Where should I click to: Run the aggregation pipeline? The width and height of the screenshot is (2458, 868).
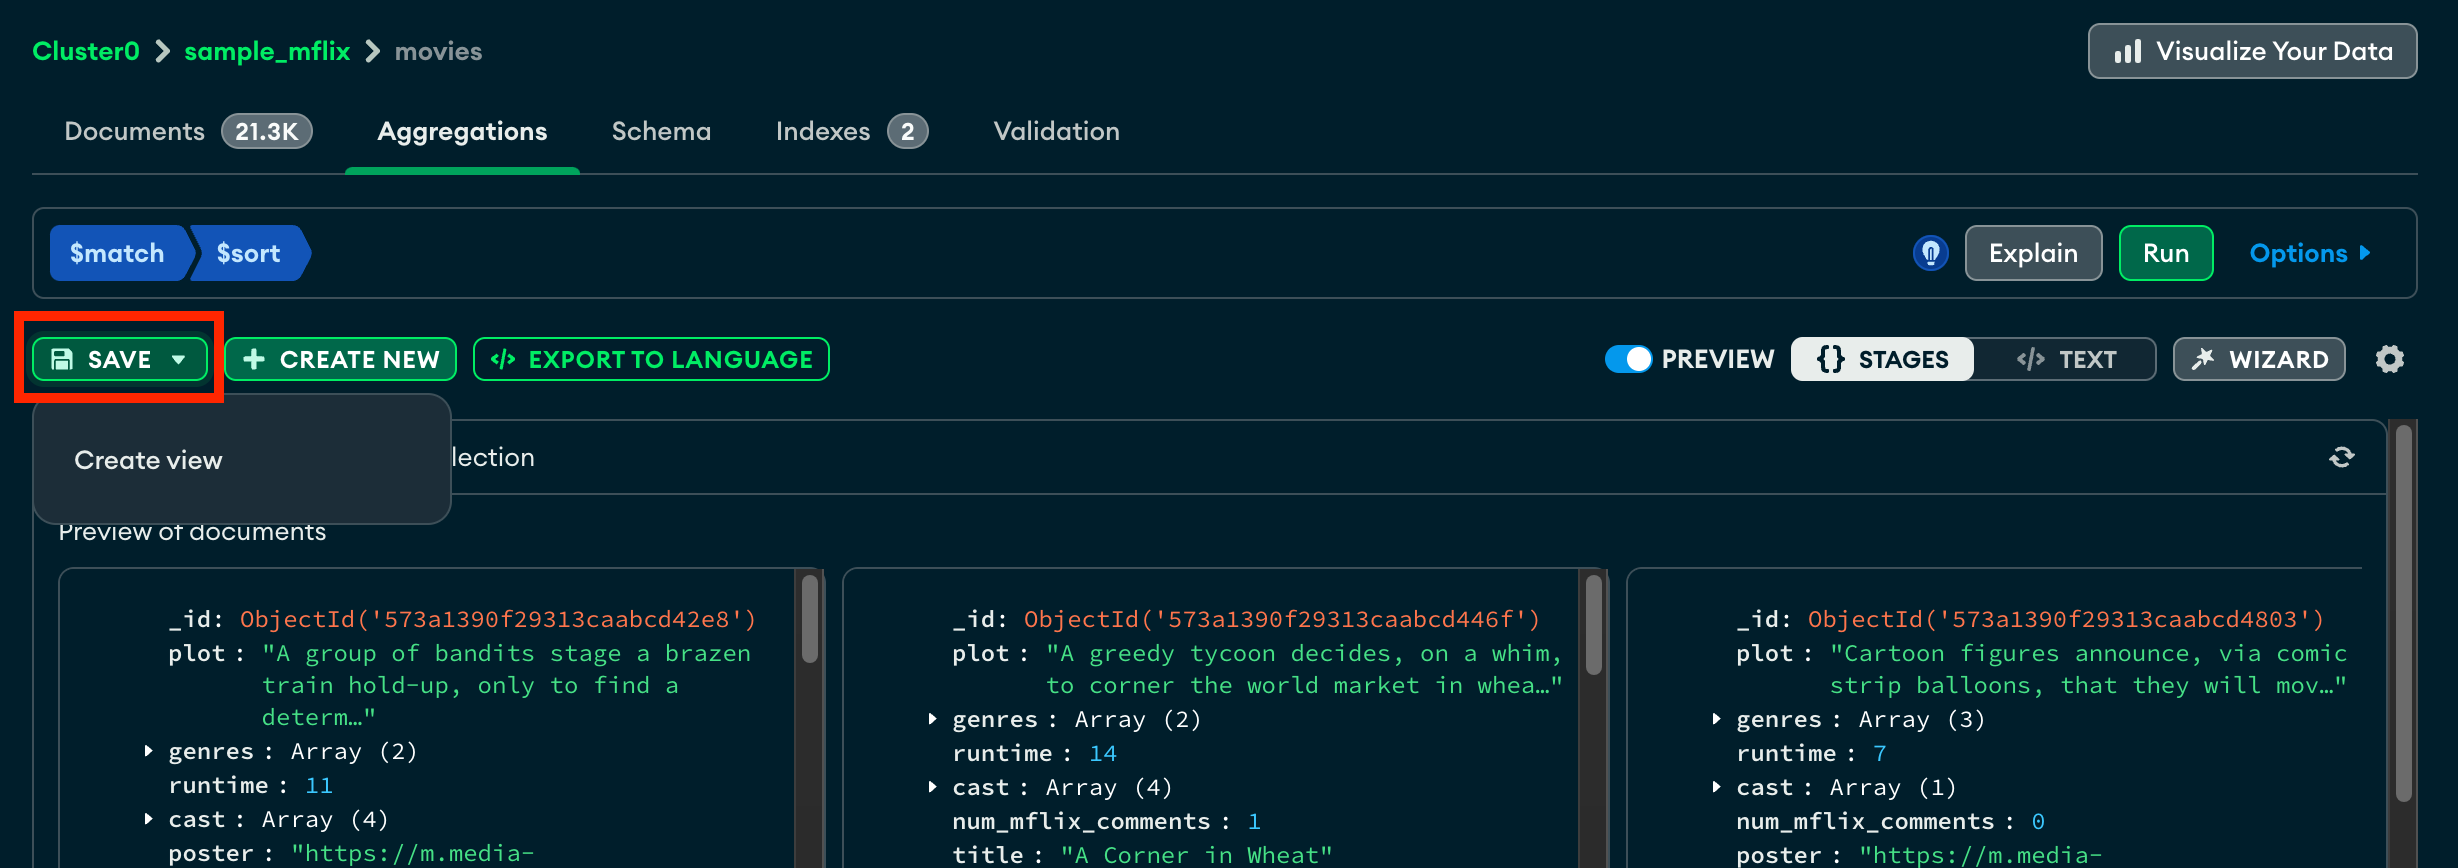(x=2165, y=253)
